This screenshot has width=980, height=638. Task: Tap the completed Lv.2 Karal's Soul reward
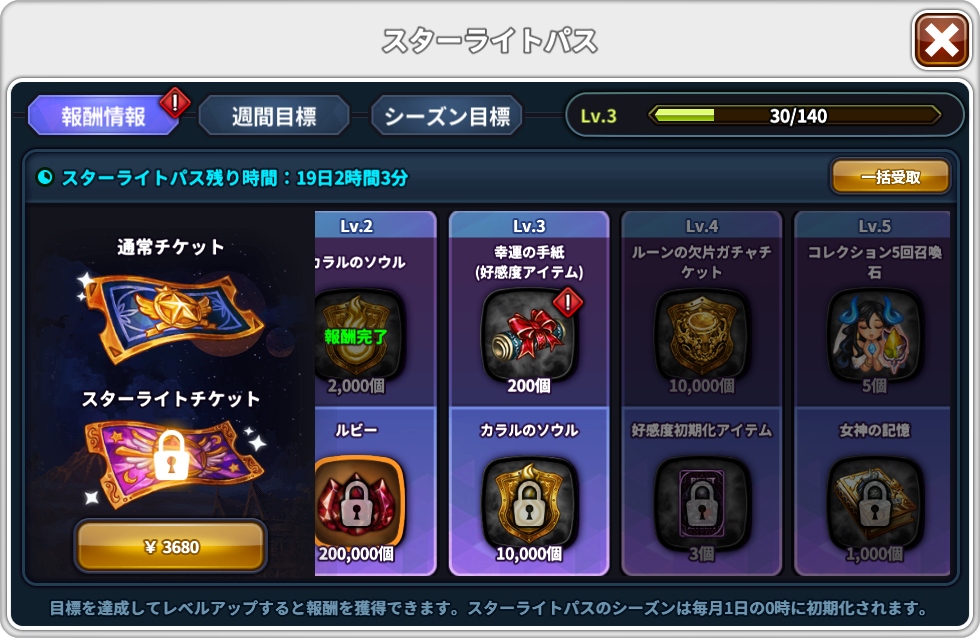(358, 335)
